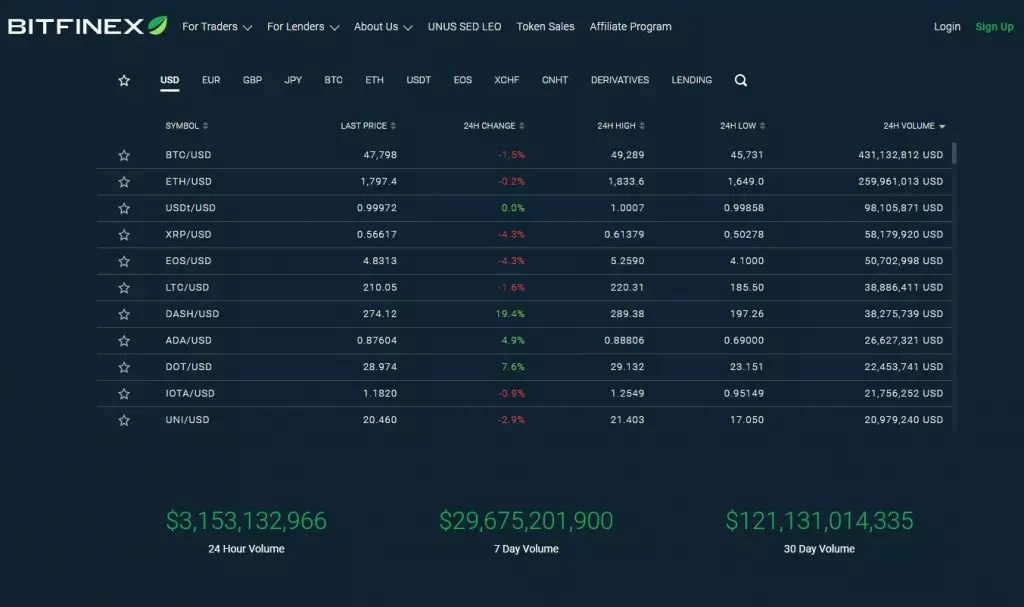This screenshot has height=607, width=1024.
Task: Switch to the CNHT market tab
Action: [x=554, y=80]
